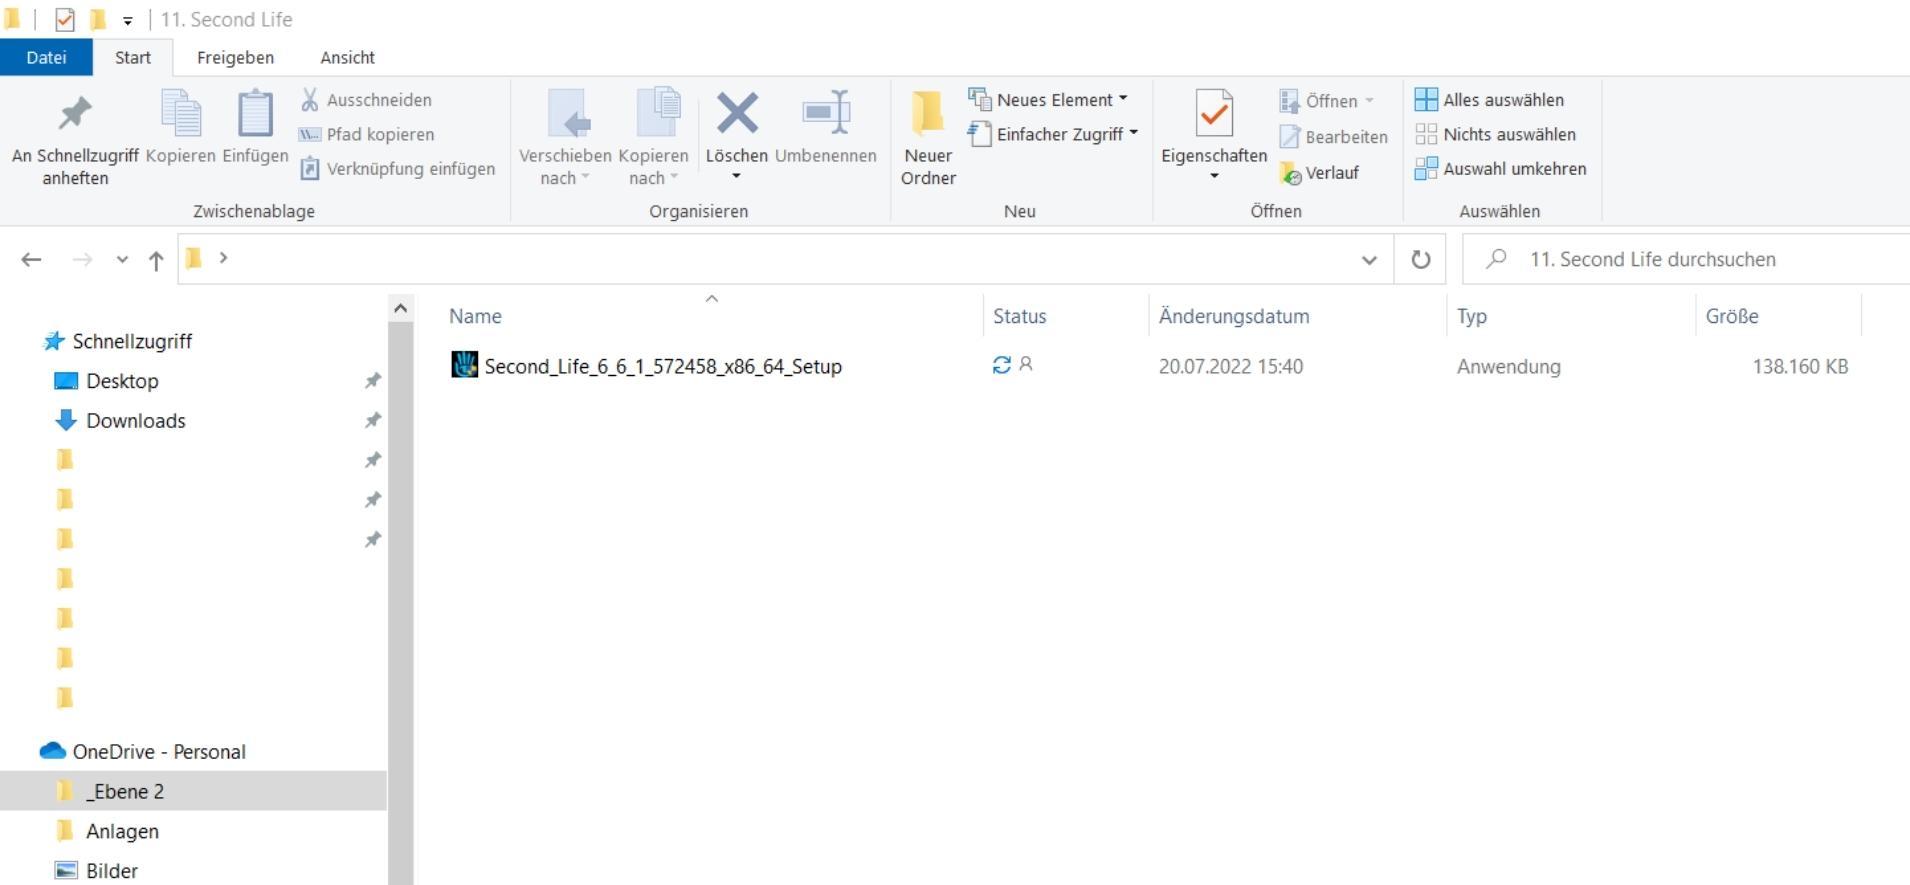Open the Datei menu tab
The height and width of the screenshot is (885, 1910).
click(46, 57)
